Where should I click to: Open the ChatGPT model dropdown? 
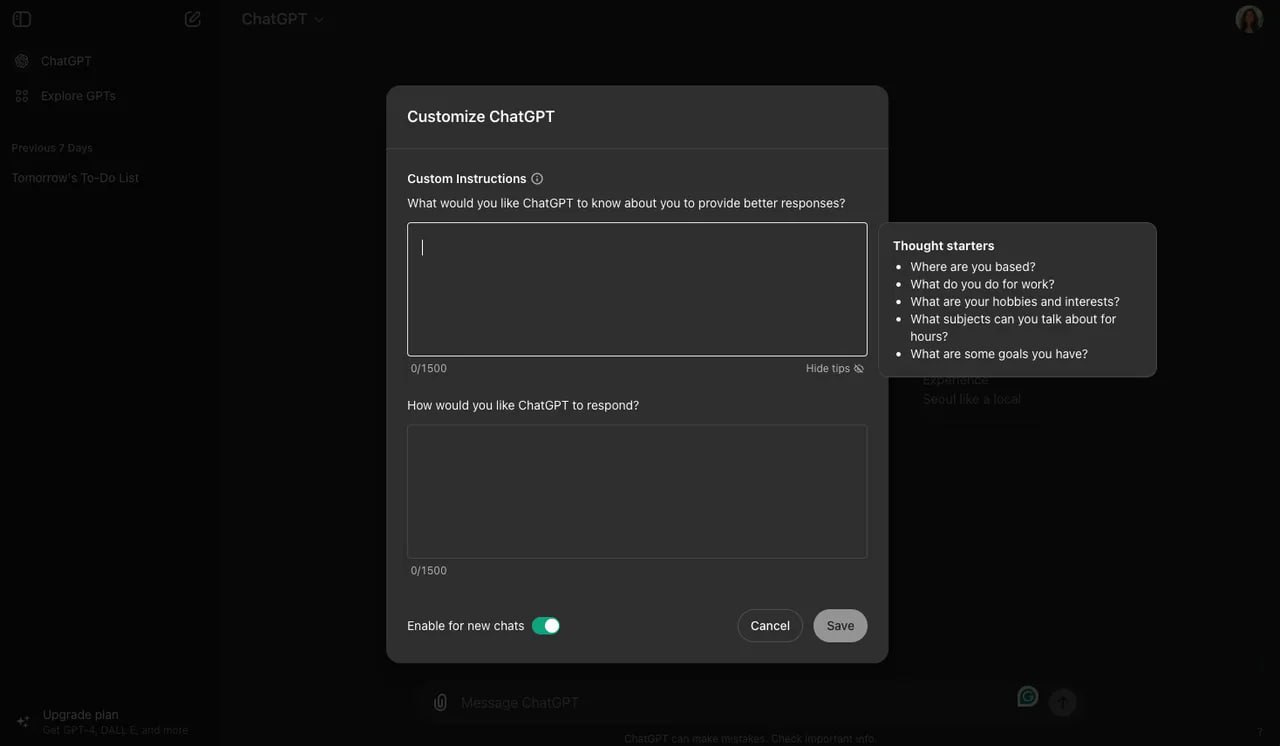click(x=283, y=19)
